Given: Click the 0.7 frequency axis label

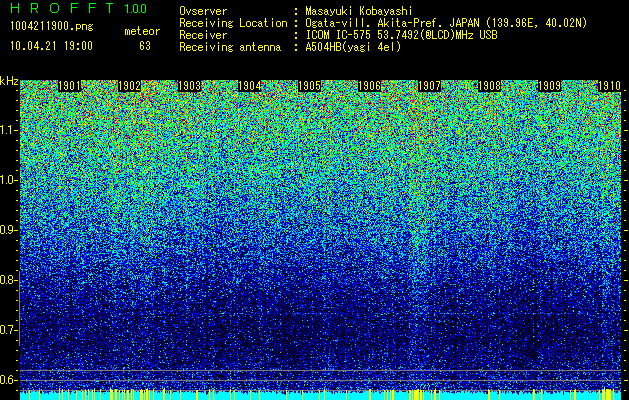Looking at the screenshot, I should pos(8,330).
